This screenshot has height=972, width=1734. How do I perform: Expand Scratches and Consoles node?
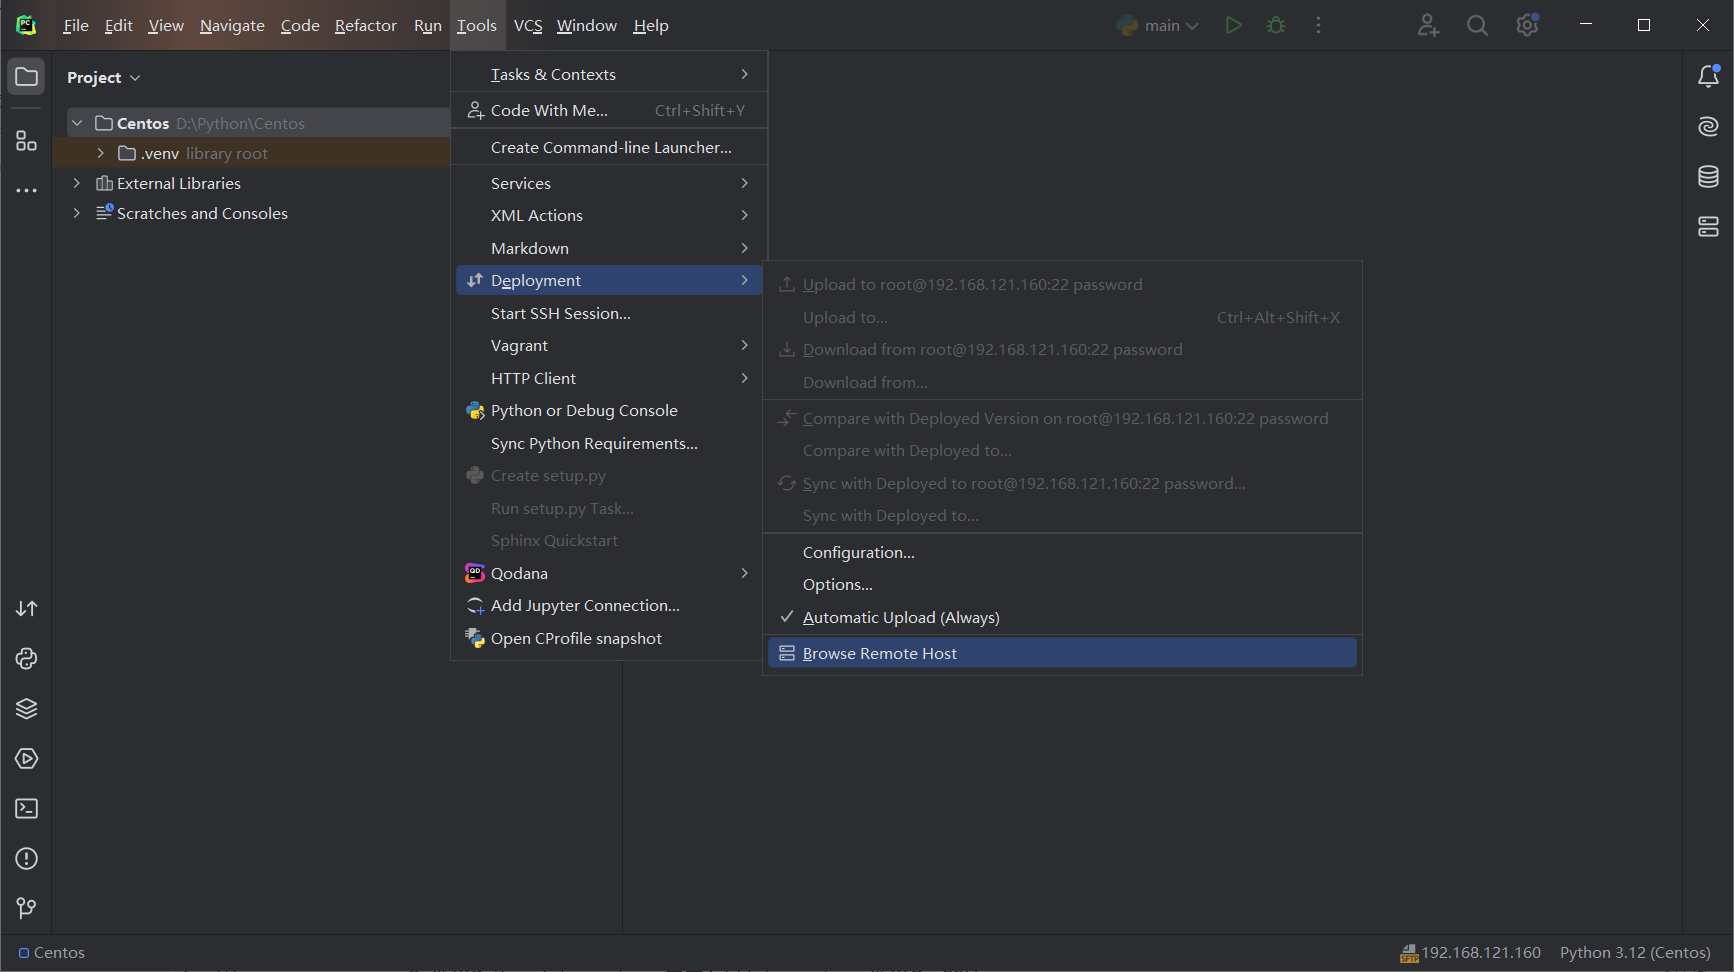77,213
